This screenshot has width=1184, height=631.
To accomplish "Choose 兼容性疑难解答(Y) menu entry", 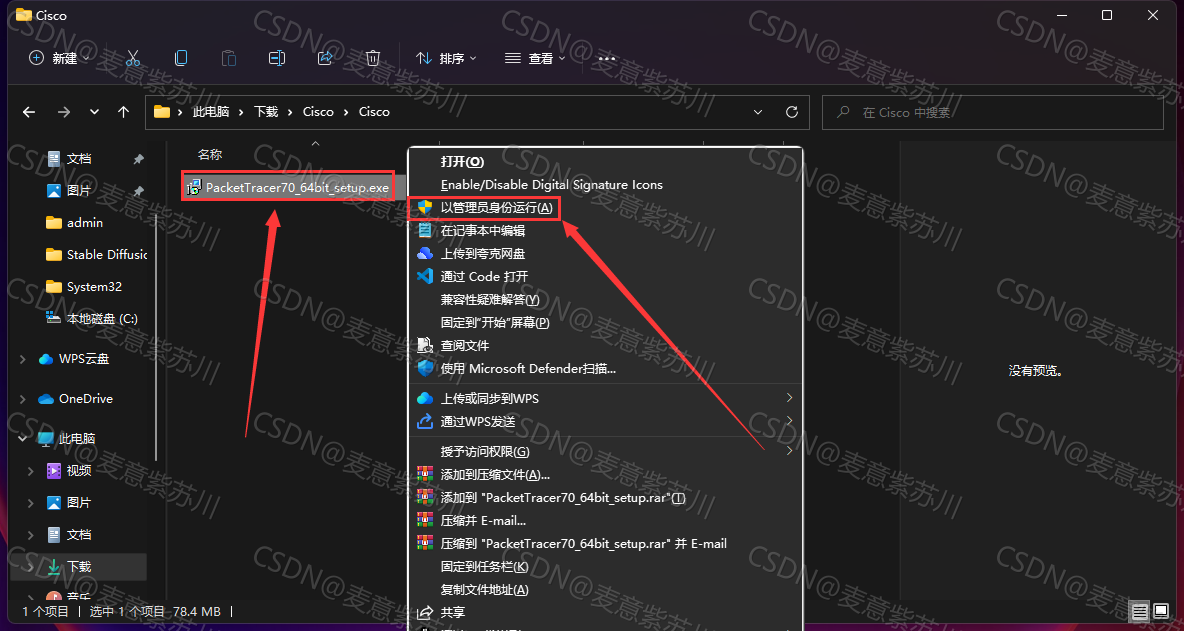I will click(x=490, y=300).
